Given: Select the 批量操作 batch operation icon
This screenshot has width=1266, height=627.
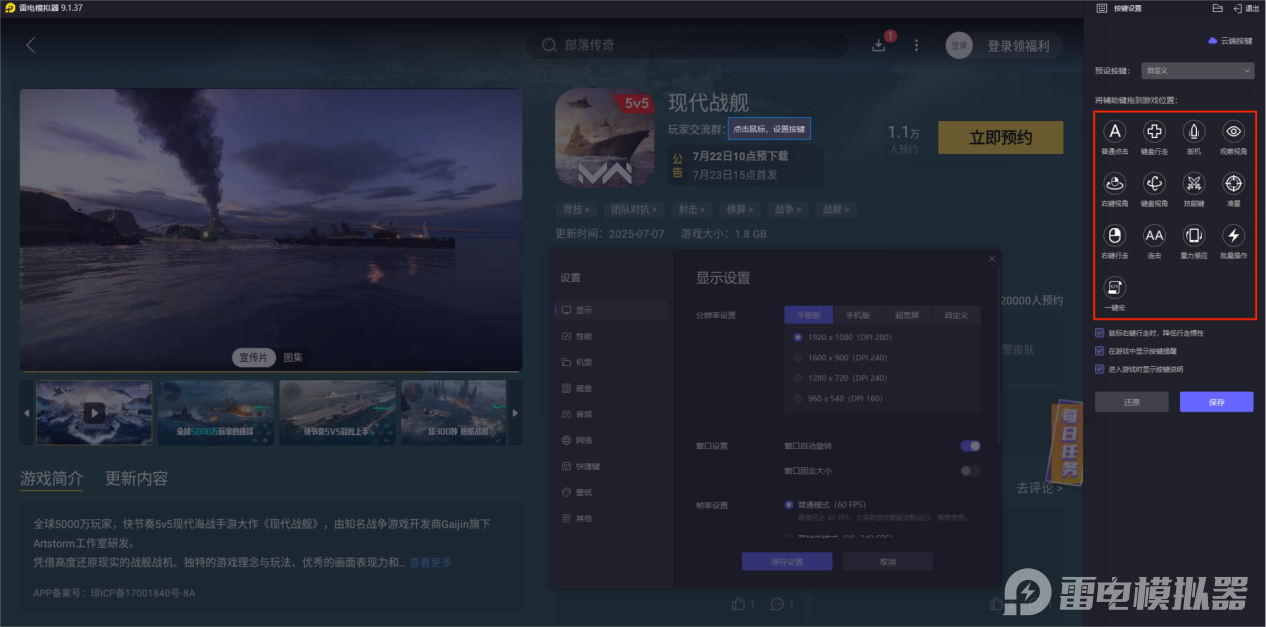Looking at the screenshot, I should coord(1233,236).
